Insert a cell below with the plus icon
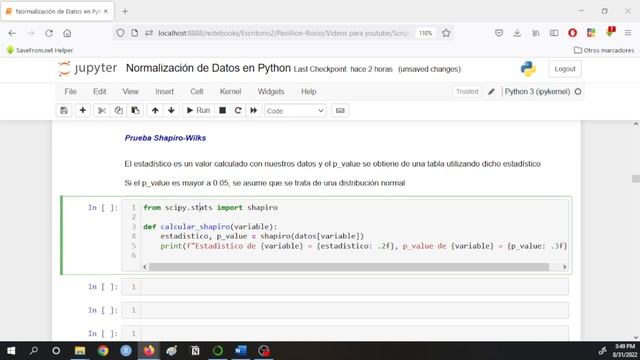This screenshot has height=360, width=640. pos(83,111)
